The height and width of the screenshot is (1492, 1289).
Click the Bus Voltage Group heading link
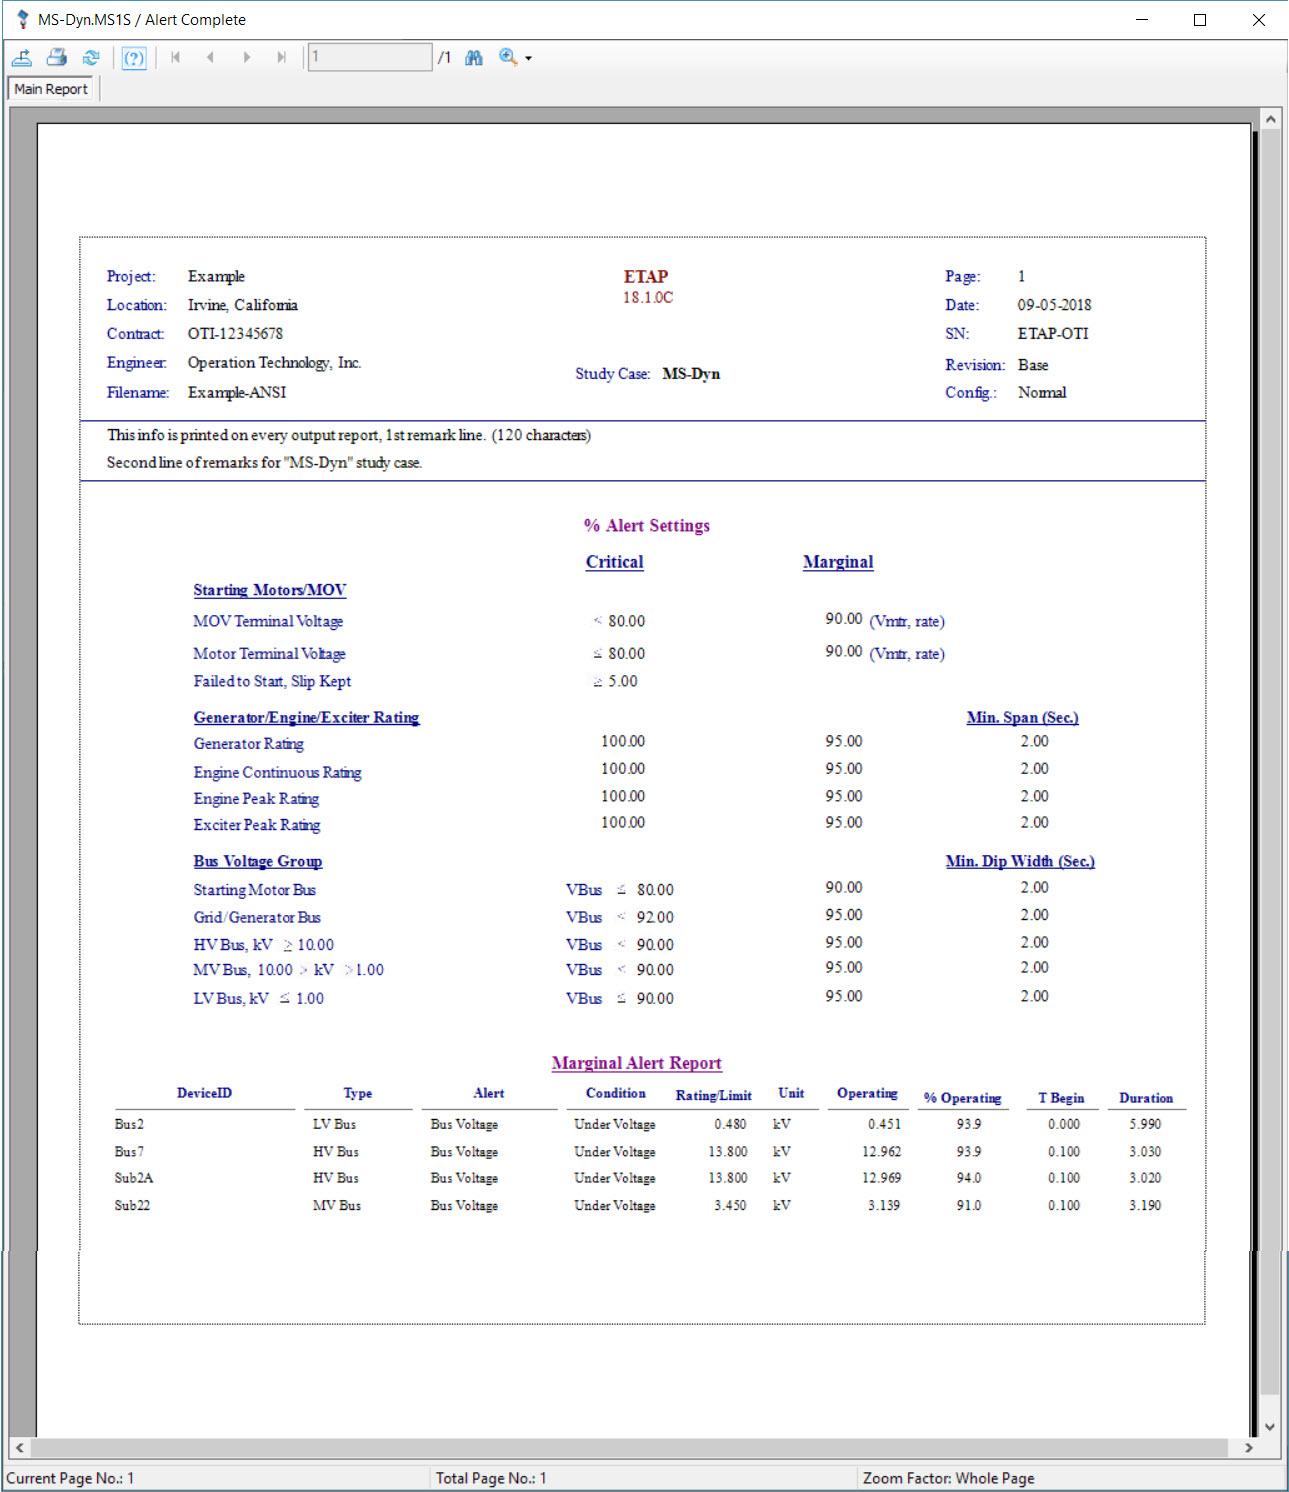coord(258,861)
